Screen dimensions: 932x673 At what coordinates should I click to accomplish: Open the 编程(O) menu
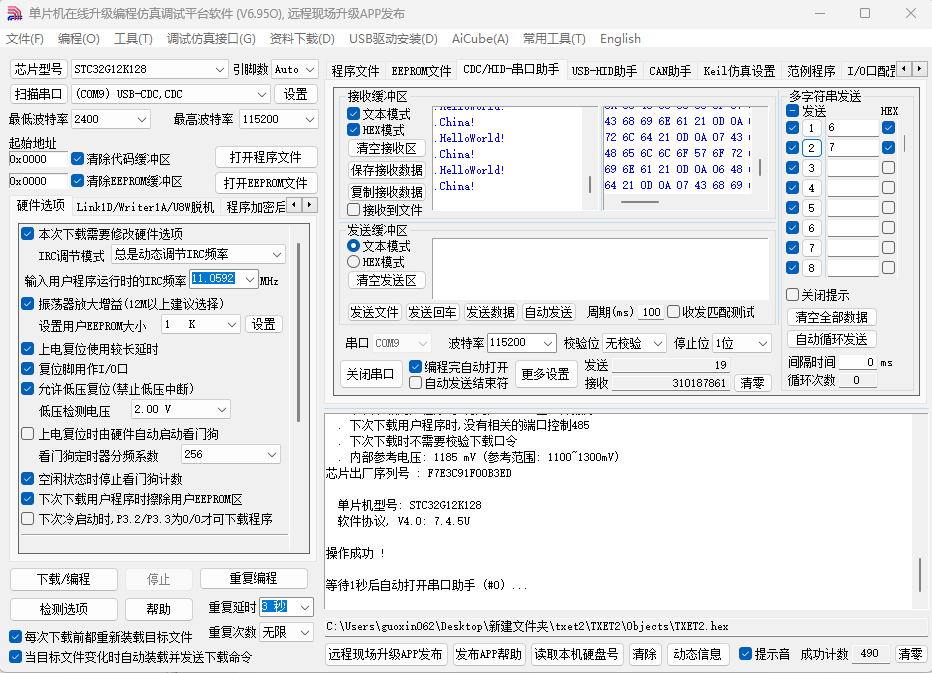78,39
